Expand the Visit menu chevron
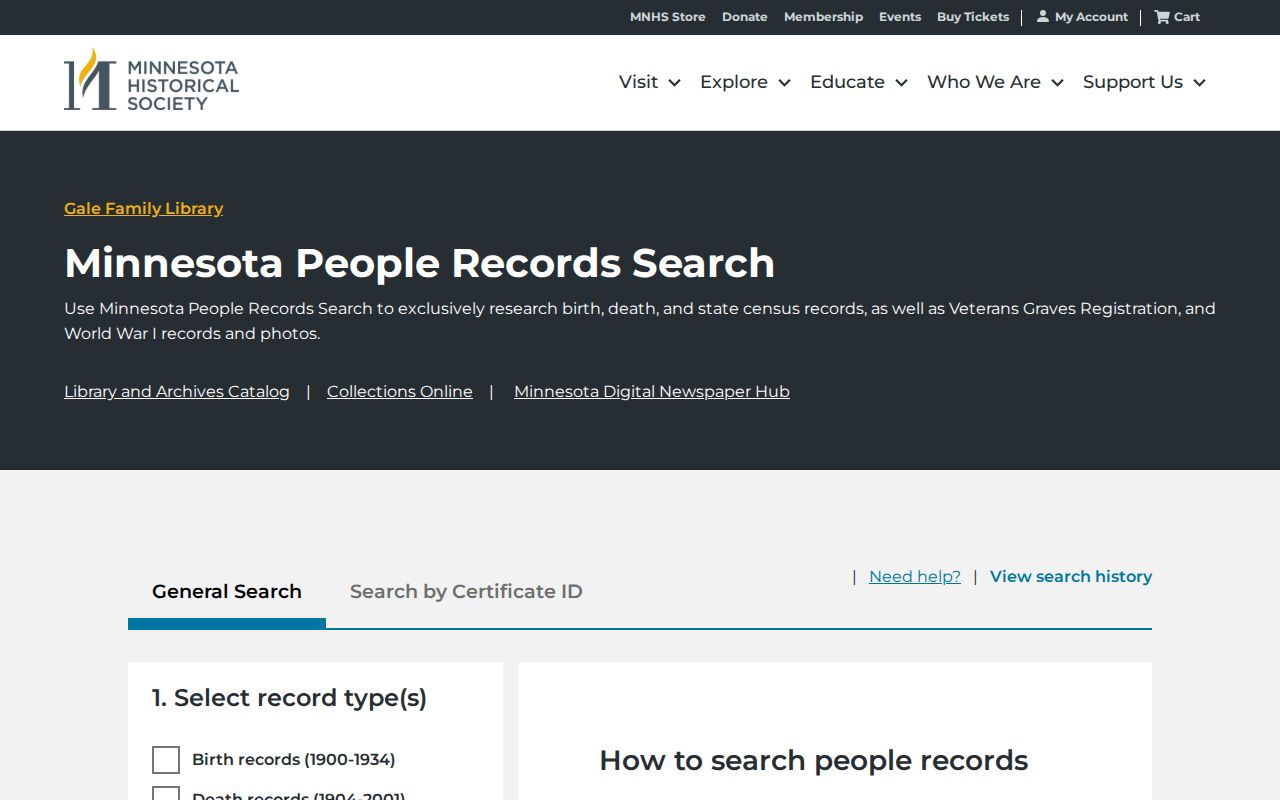Screen dimensions: 1280x800 tap(674, 83)
